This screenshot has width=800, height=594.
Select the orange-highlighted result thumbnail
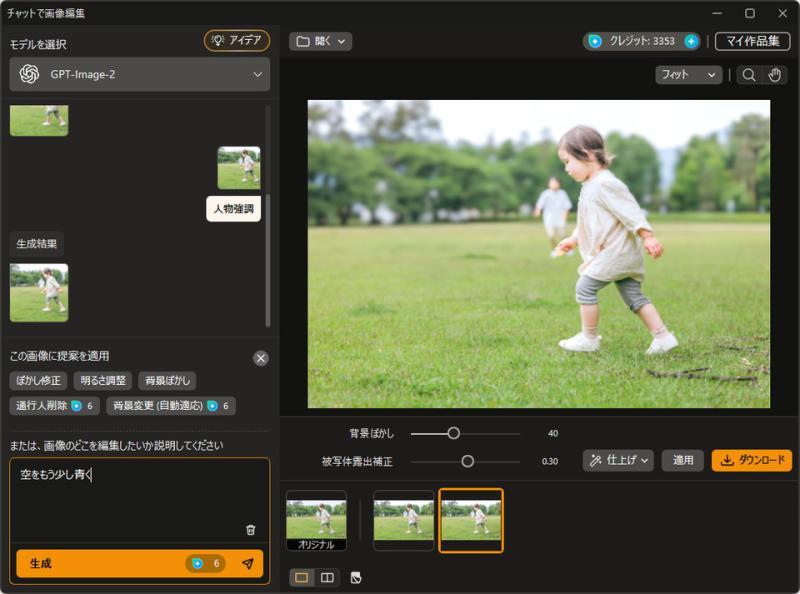click(471, 521)
